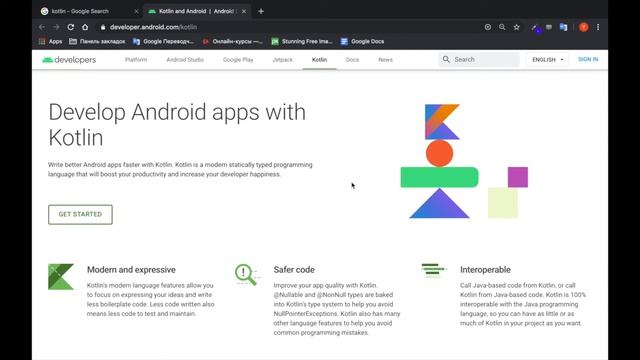Click the GET STARTED button
The image size is (640, 360).
80,214
